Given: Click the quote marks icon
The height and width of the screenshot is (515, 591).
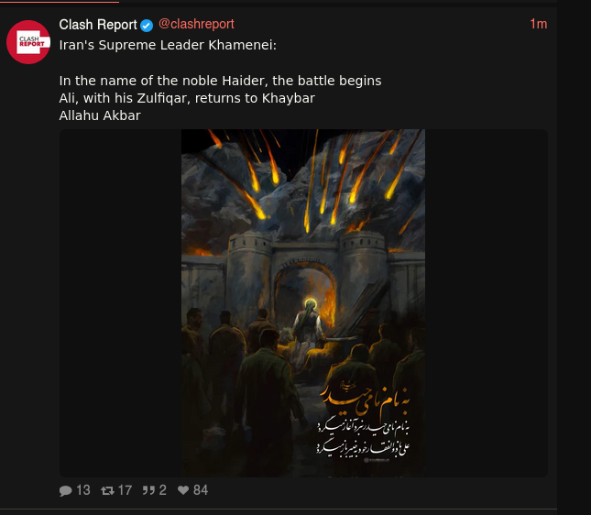Looking at the screenshot, I should click(x=149, y=490).
